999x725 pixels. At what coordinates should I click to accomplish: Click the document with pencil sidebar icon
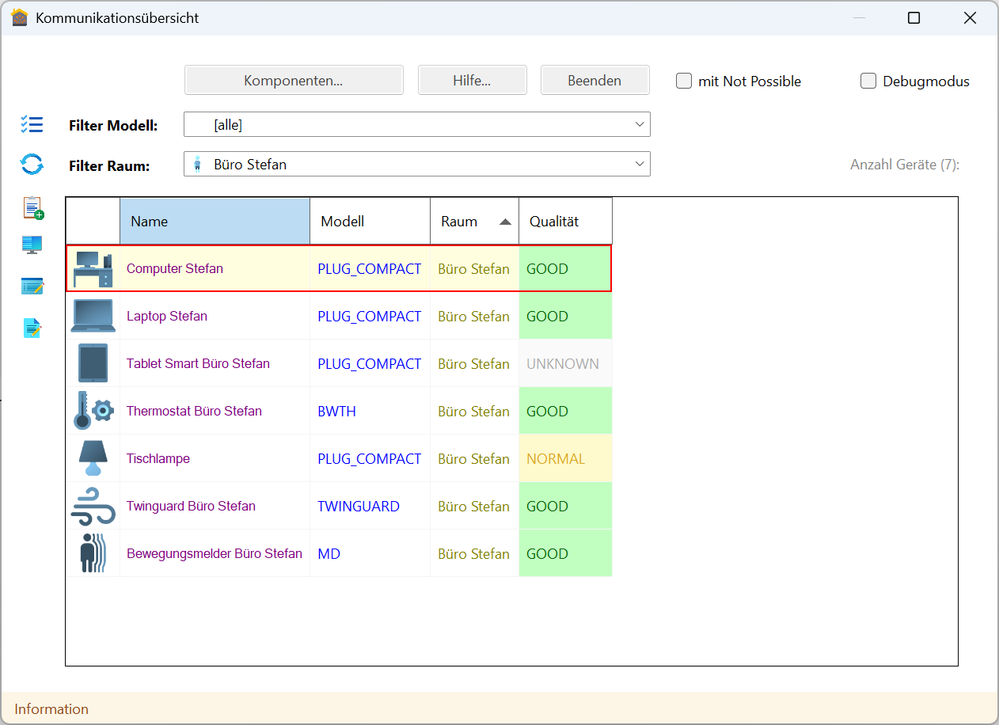coord(33,327)
